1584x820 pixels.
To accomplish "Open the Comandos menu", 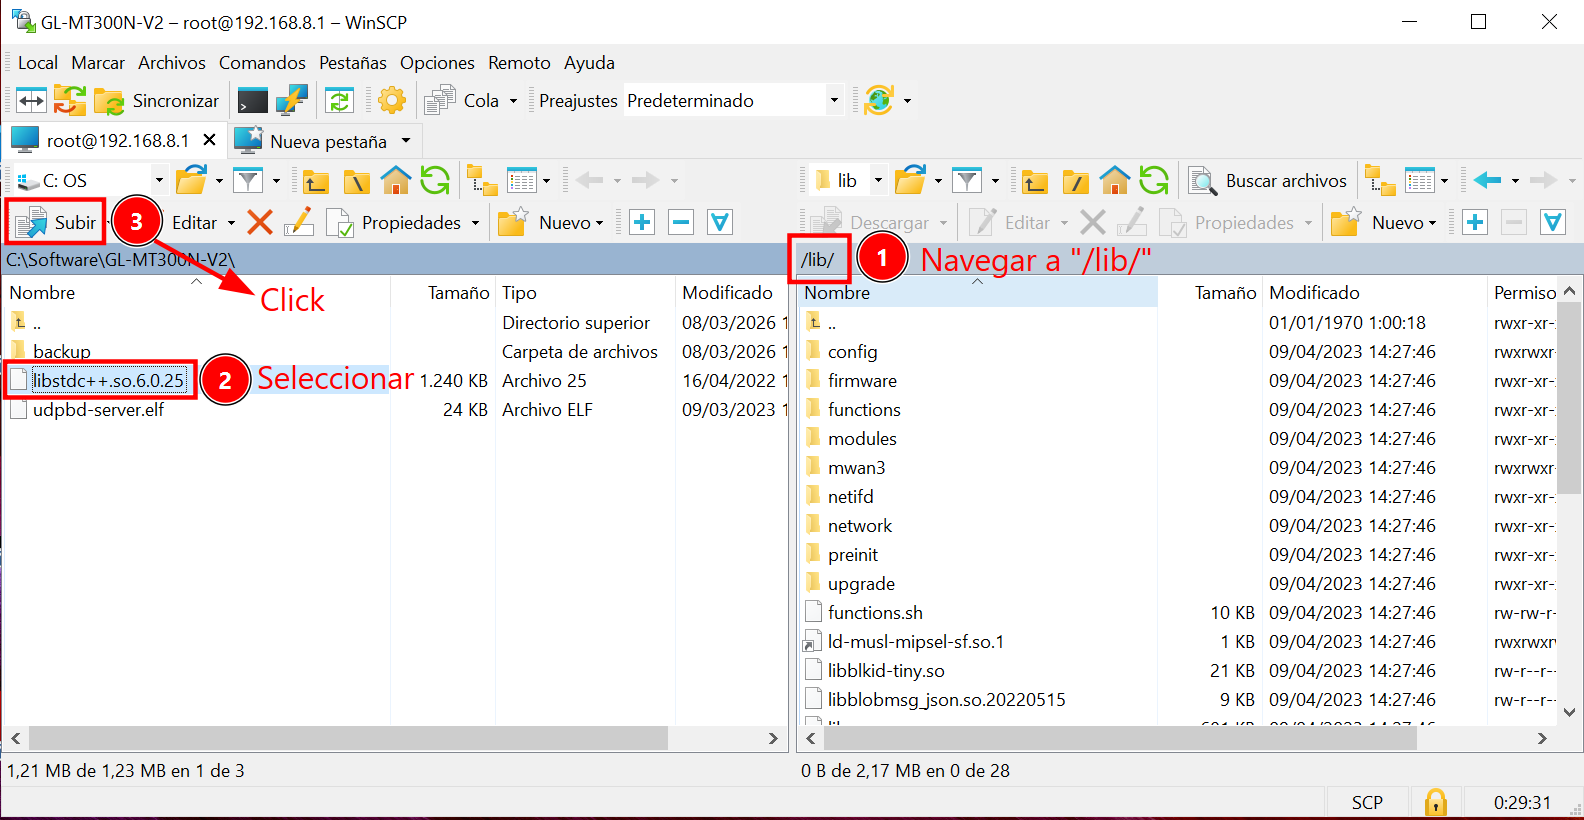I will tap(262, 63).
